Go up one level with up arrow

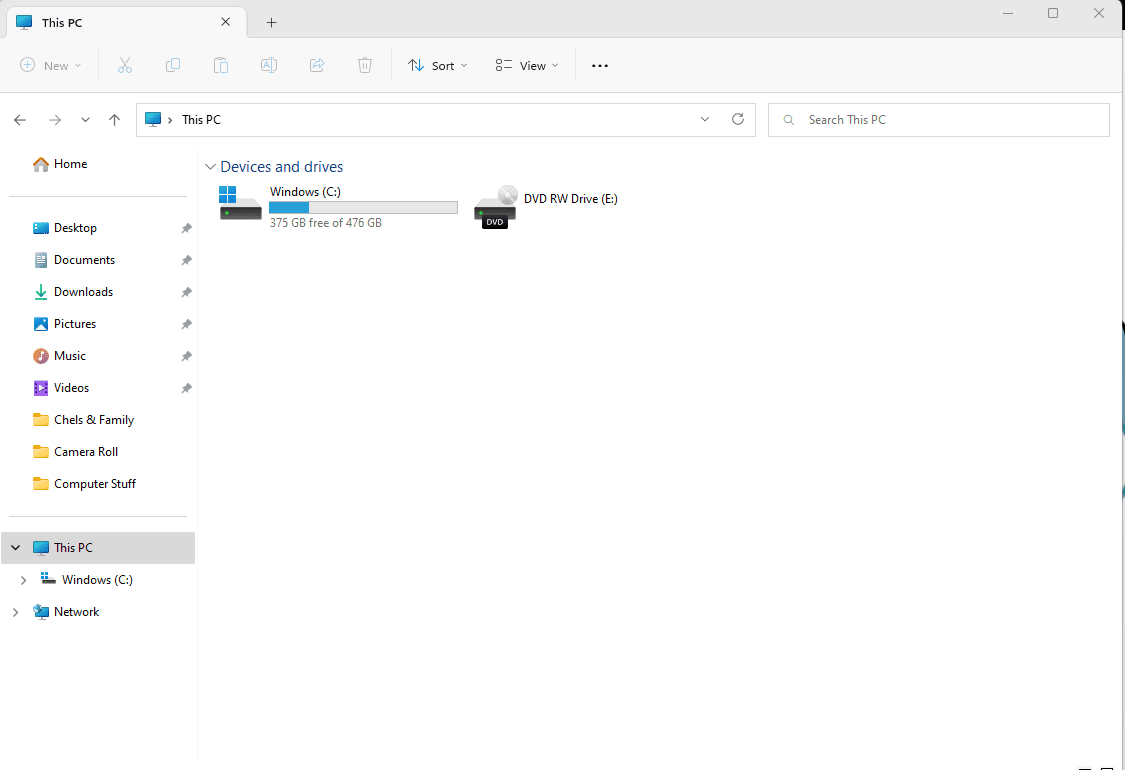pyautogui.click(x=114, y=120)
